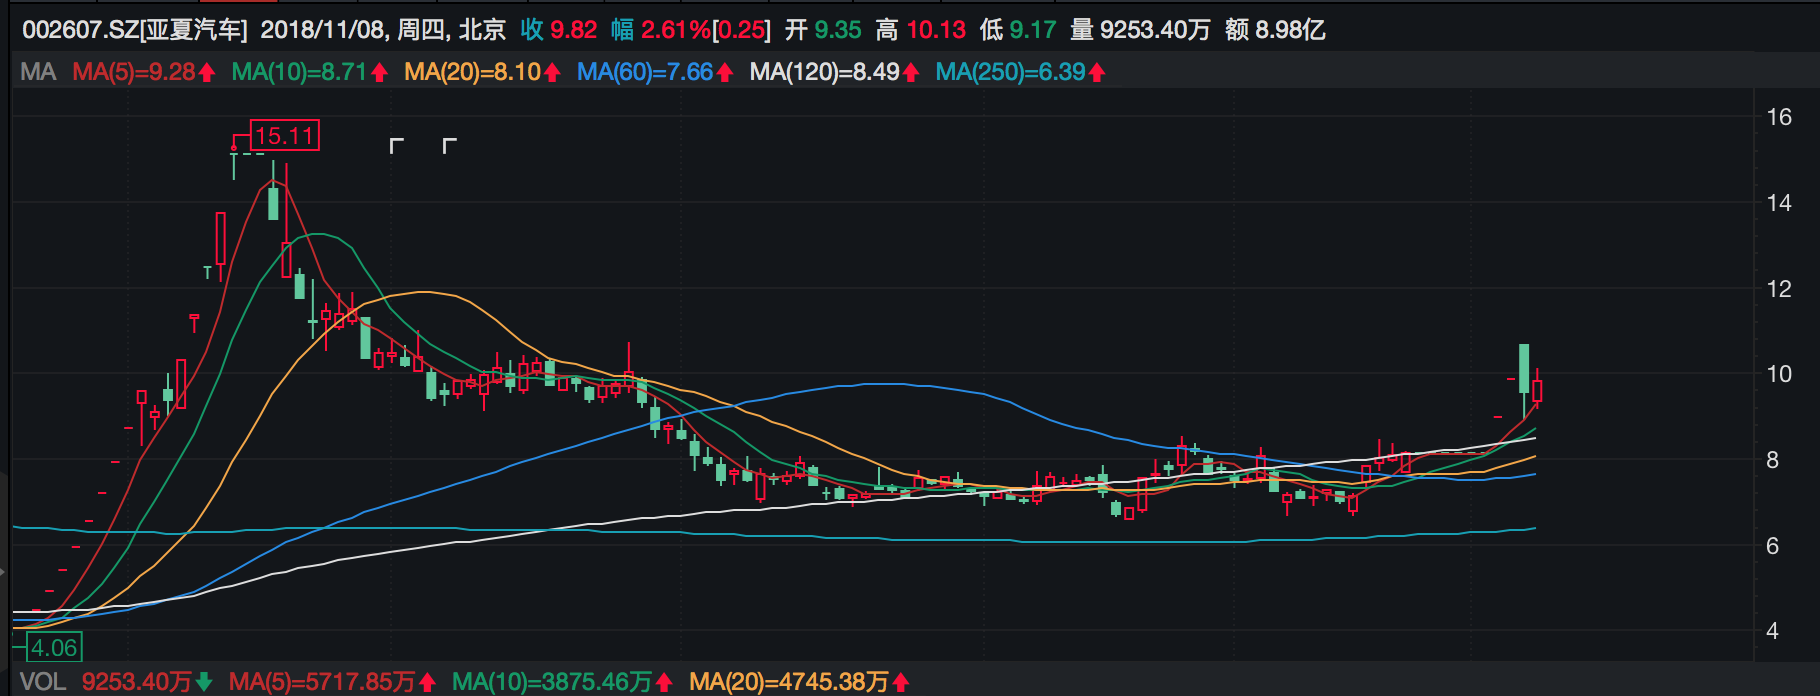Open the MA indicator label
This screenshot has width=1820, height=696.
[38, 72]
